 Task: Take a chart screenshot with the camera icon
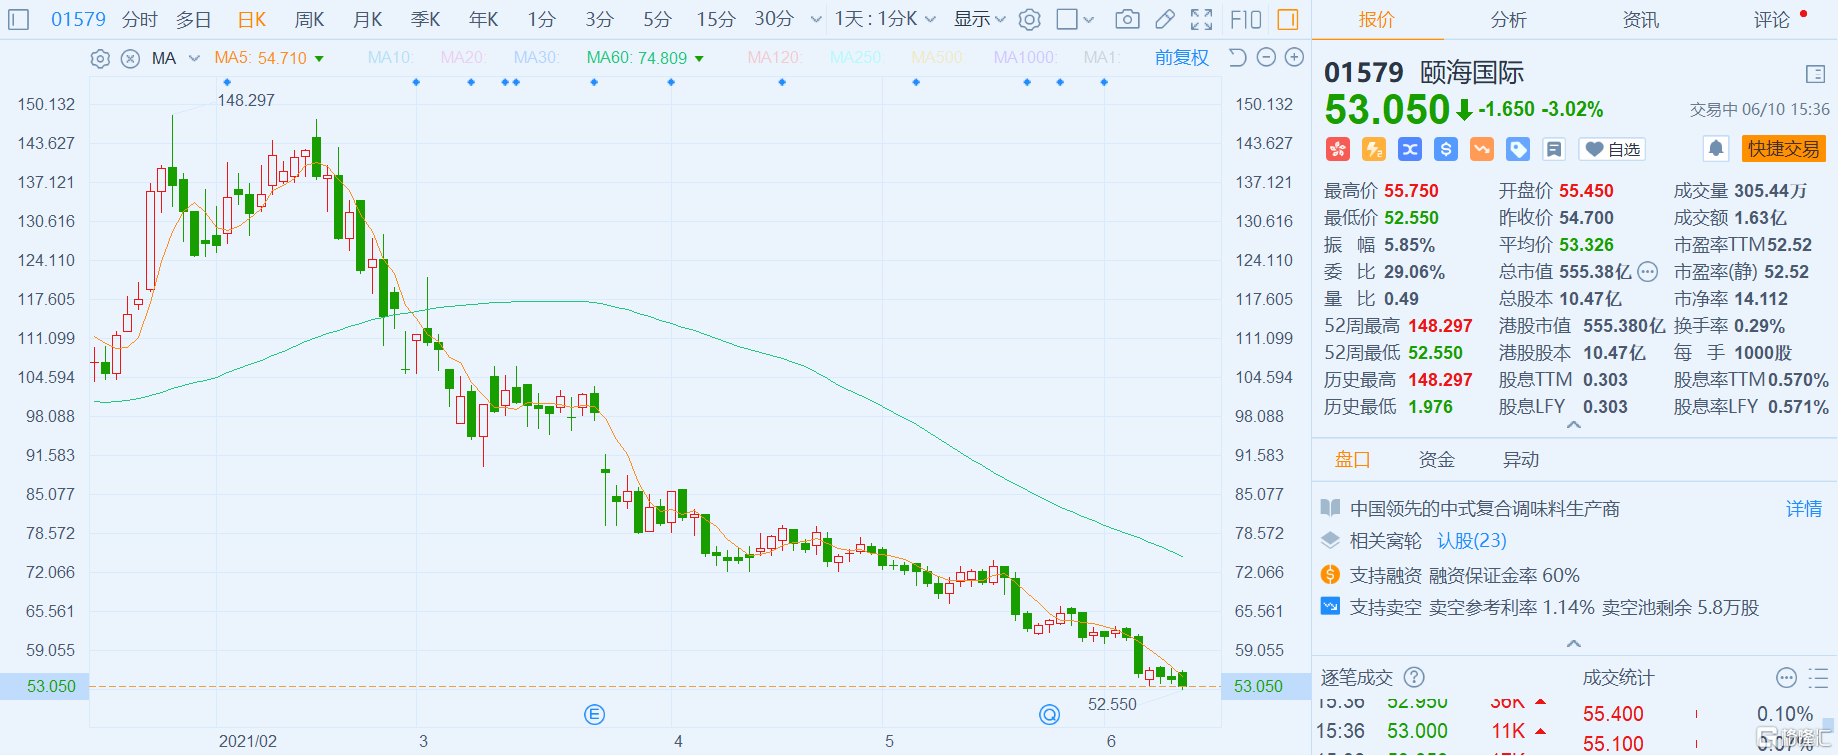(1127, 19)
